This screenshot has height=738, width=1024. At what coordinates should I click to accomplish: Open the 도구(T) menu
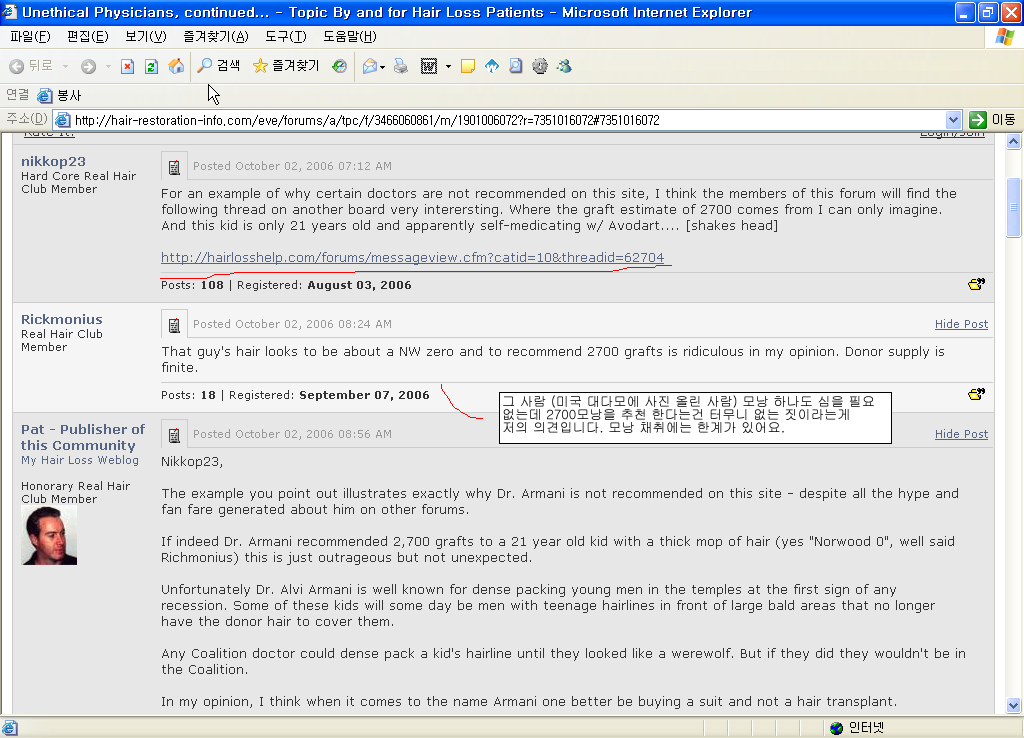(x=285, y=37)
